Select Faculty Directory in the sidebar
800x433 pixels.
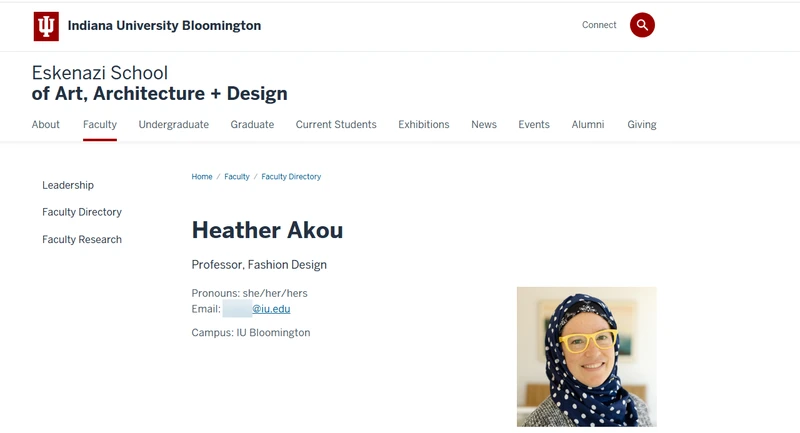point(82,212)
